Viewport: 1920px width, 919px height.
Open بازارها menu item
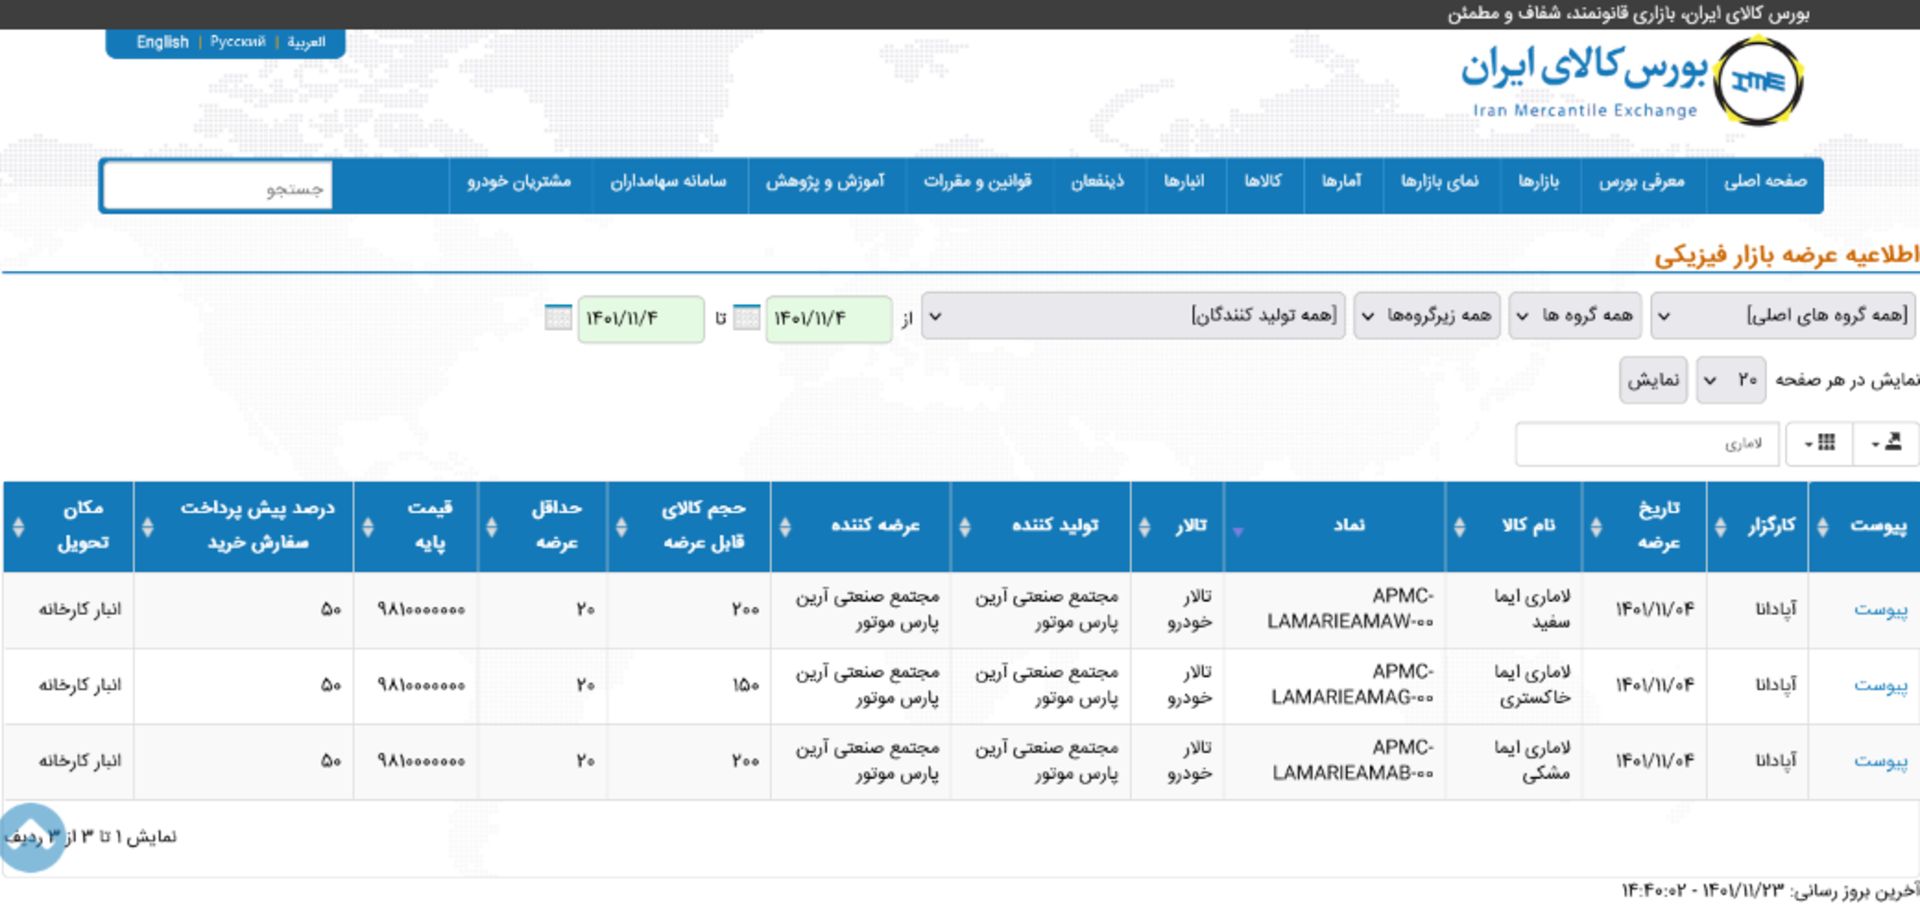pos(1539,182)
